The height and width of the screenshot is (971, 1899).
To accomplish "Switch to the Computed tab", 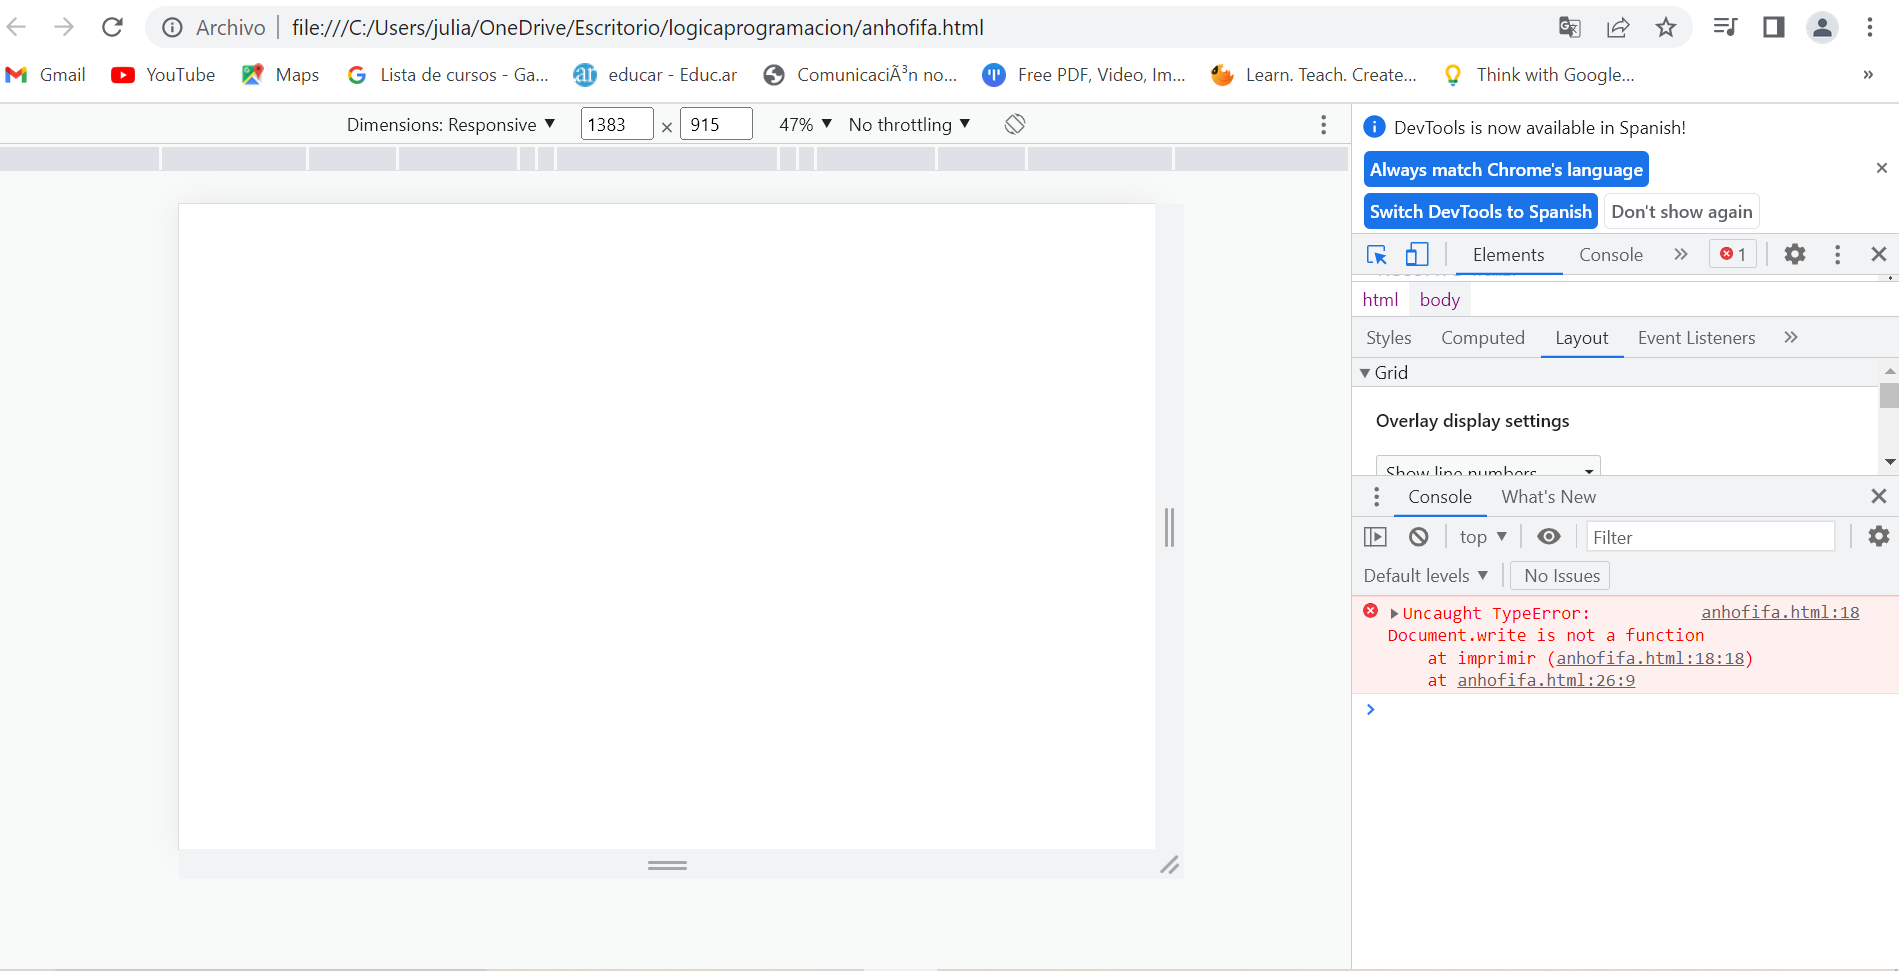I will (1483, 338).
